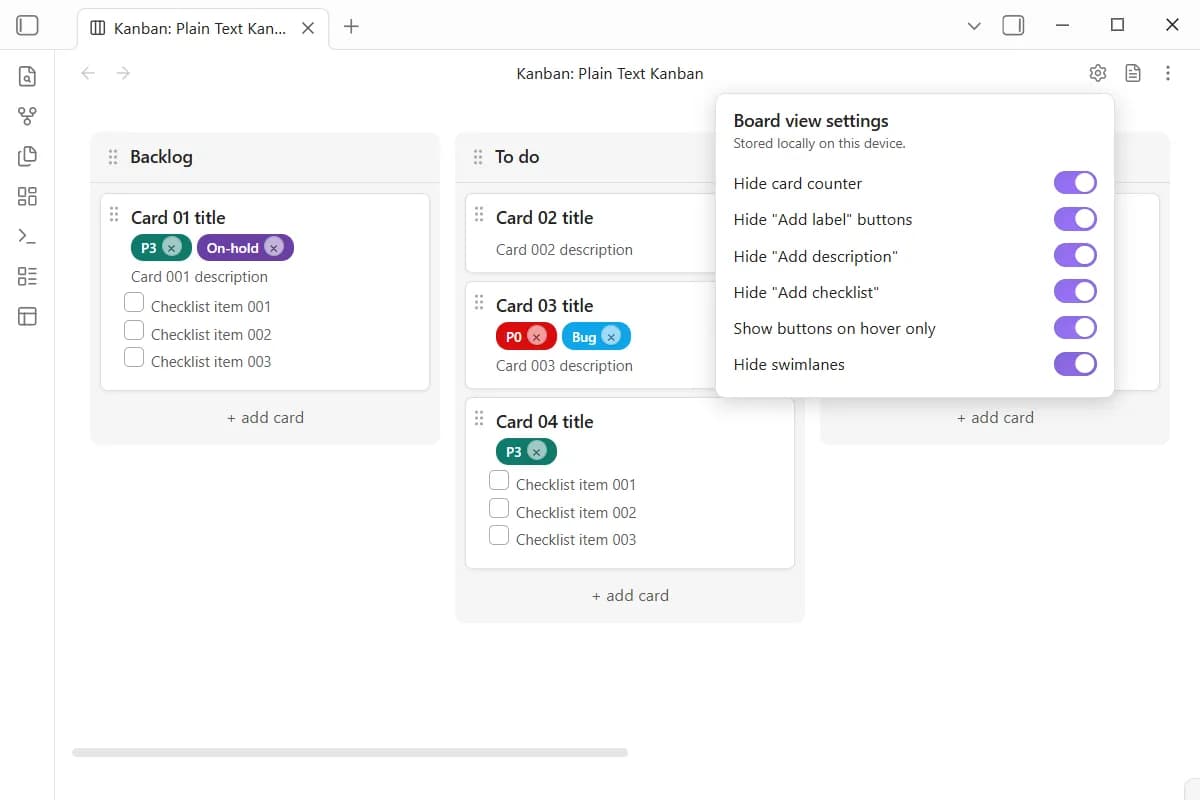
Task: Click the files/copy icon in ribbon
Action: [27, 156]
